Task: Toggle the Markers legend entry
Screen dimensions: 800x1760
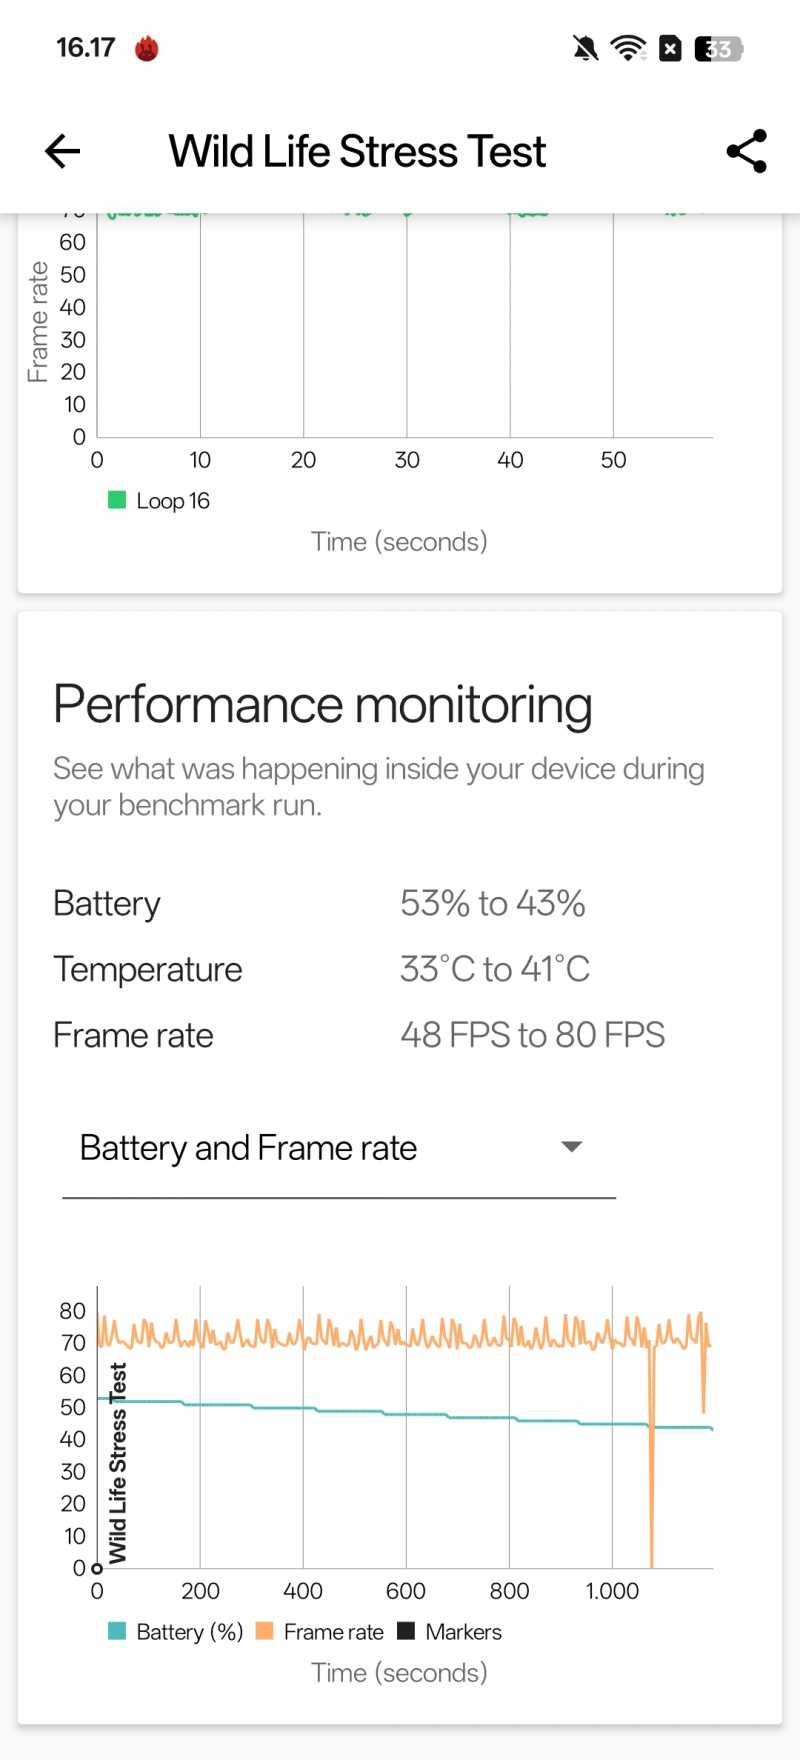Action: 450,1631
